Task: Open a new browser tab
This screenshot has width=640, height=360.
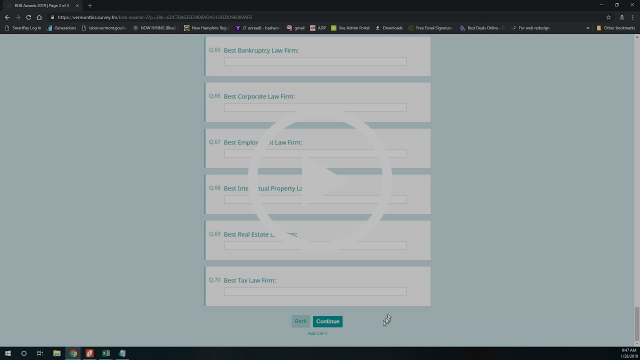Action: [x=90, y=6]
